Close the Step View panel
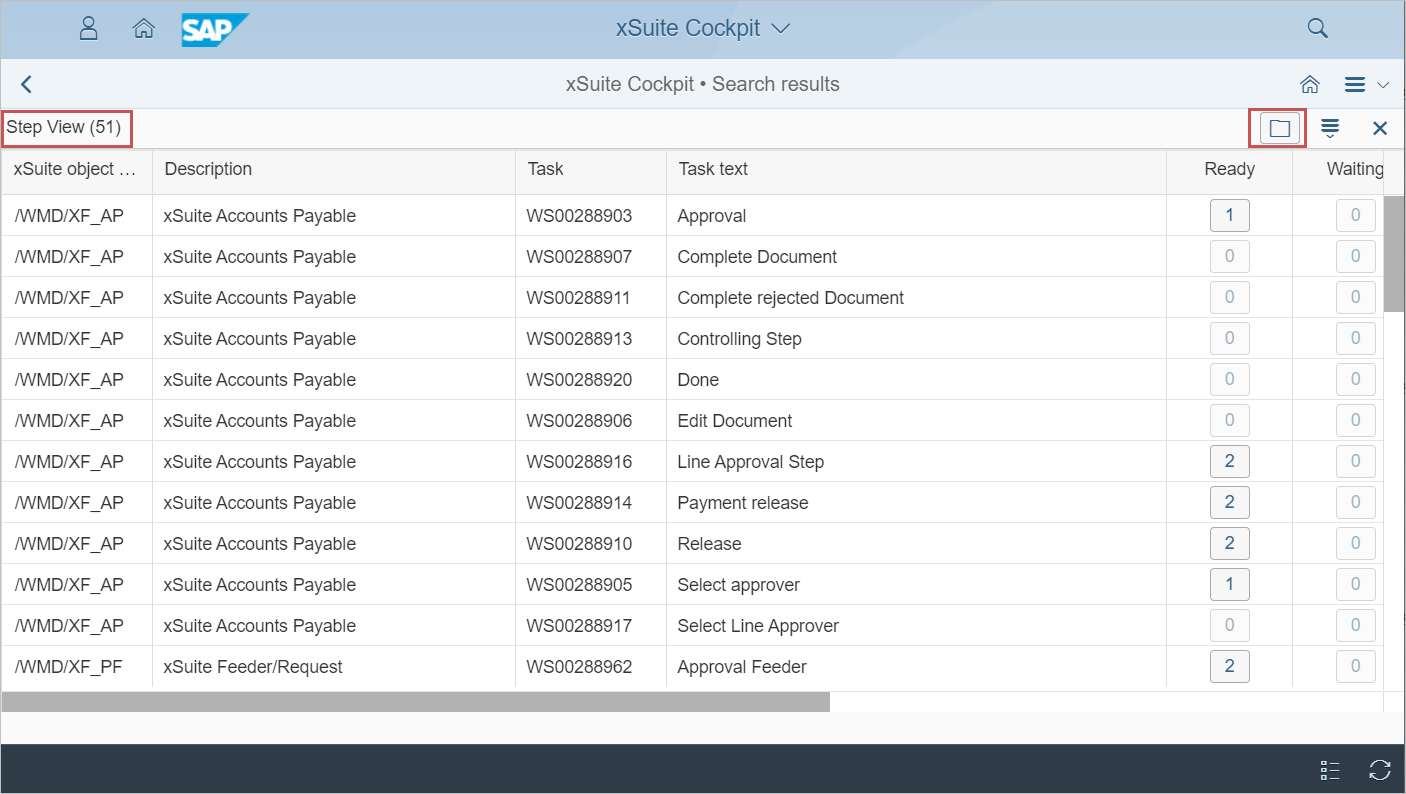This screenshot has height=794, width=1406. 1380,128
